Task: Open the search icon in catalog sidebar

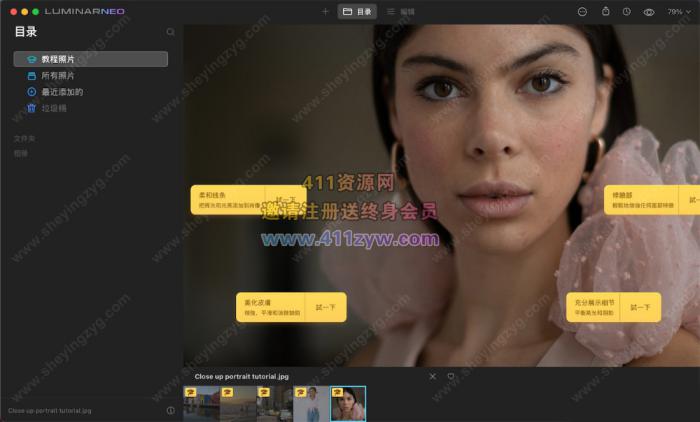Action: pyautogui.click(x=170, y=32)
